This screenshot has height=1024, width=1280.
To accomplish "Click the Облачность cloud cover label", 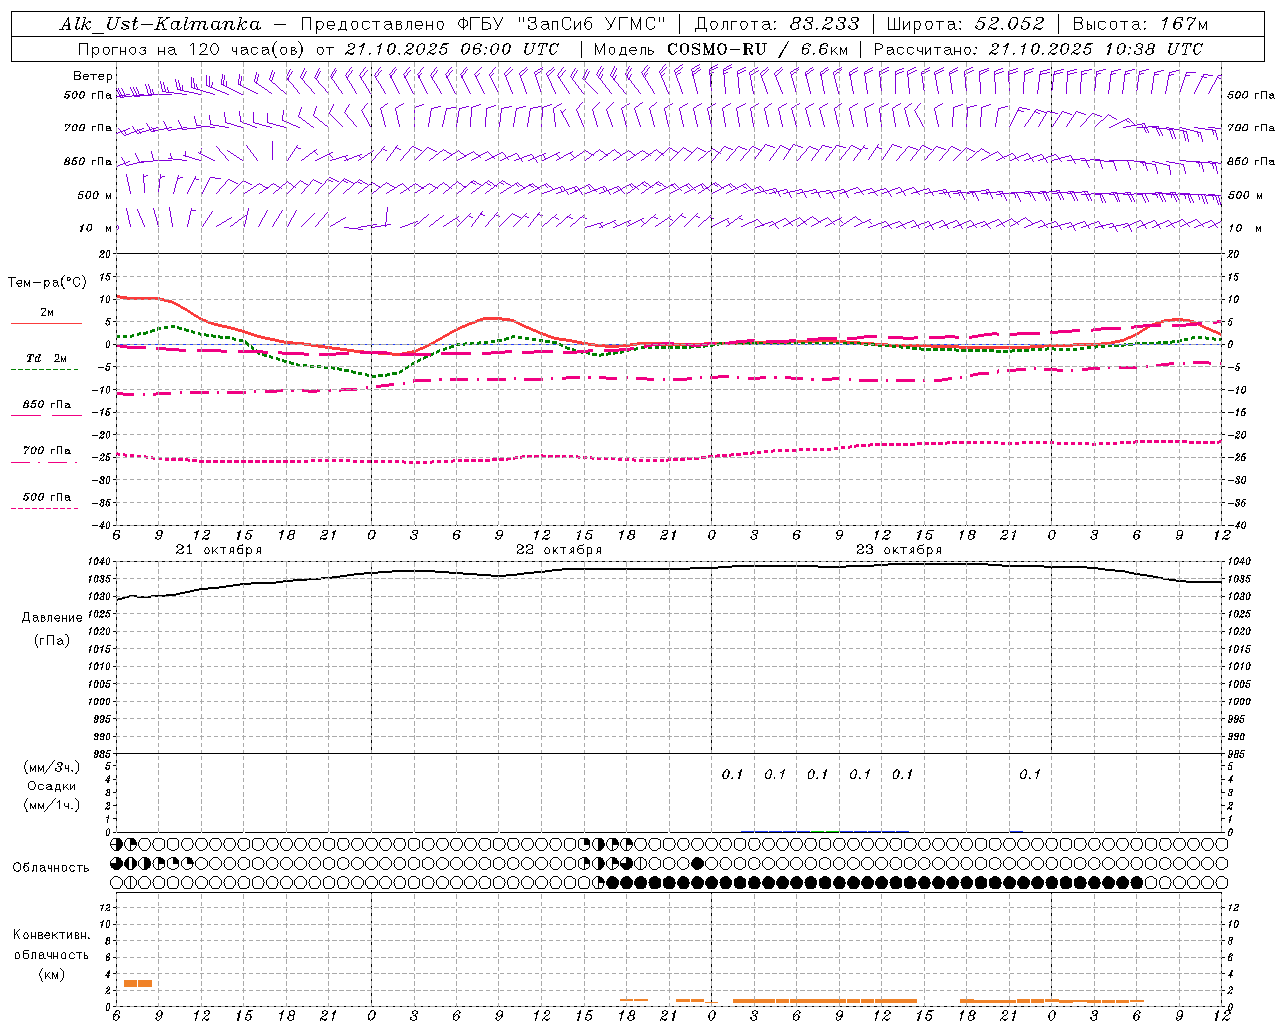I will [x=51, y=868].
